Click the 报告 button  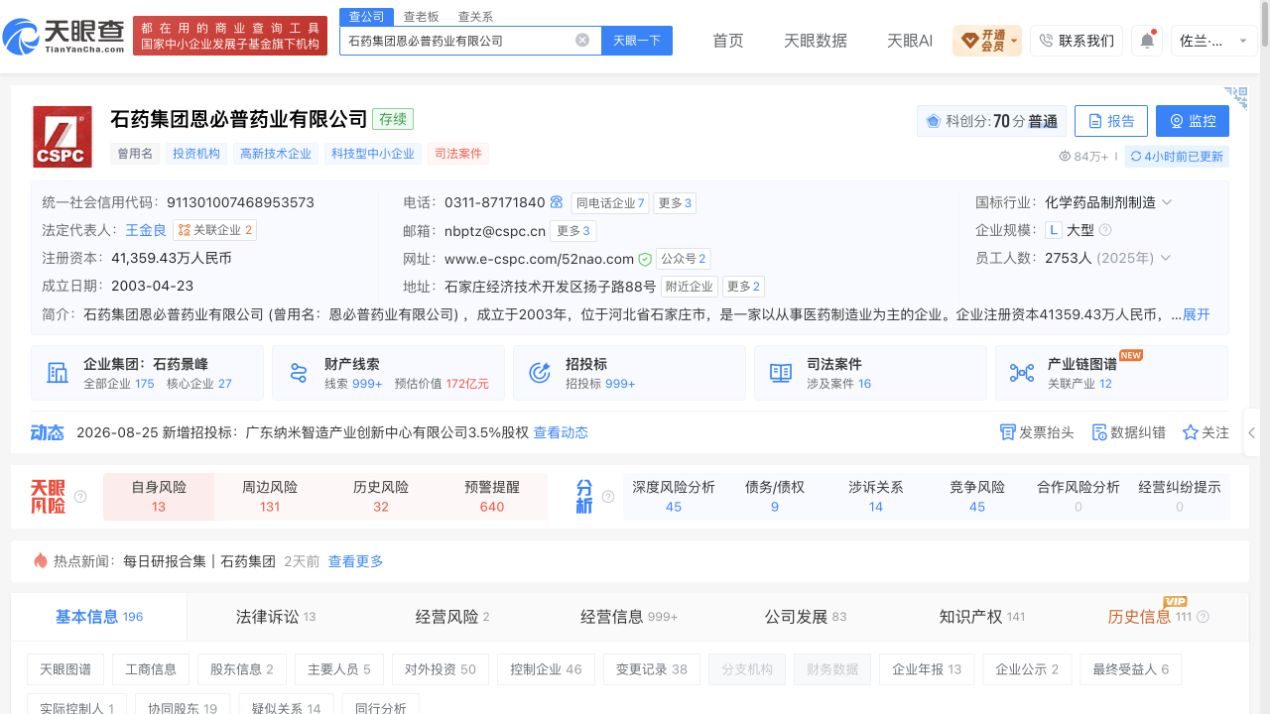point(1111,121)
